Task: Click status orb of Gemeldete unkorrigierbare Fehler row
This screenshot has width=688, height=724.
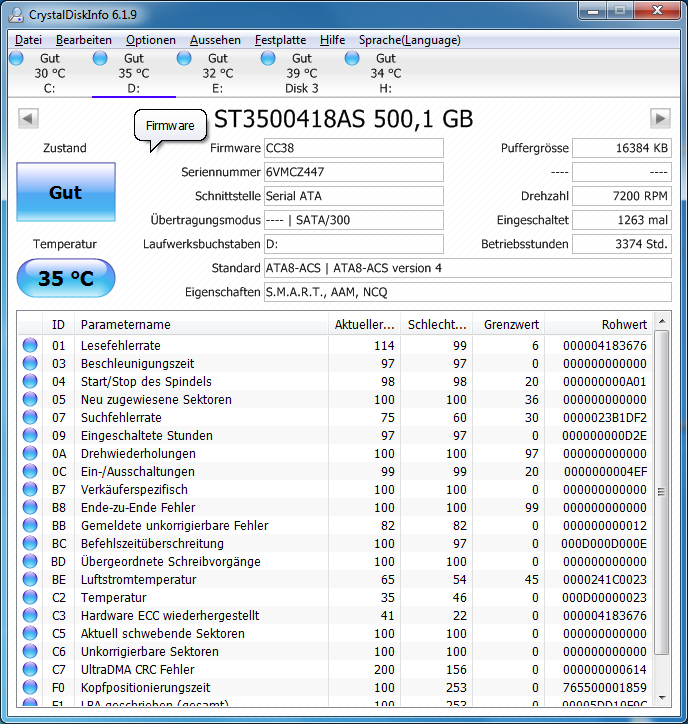Action: [30, 525]
